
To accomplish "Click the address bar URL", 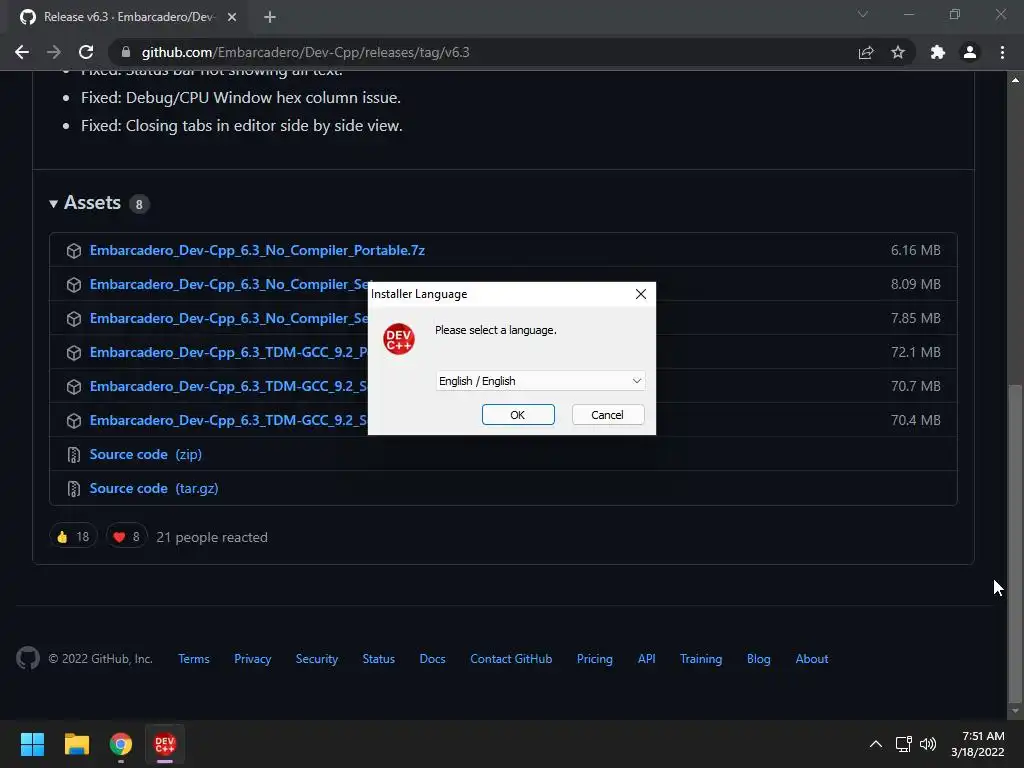I will (306, 52).
